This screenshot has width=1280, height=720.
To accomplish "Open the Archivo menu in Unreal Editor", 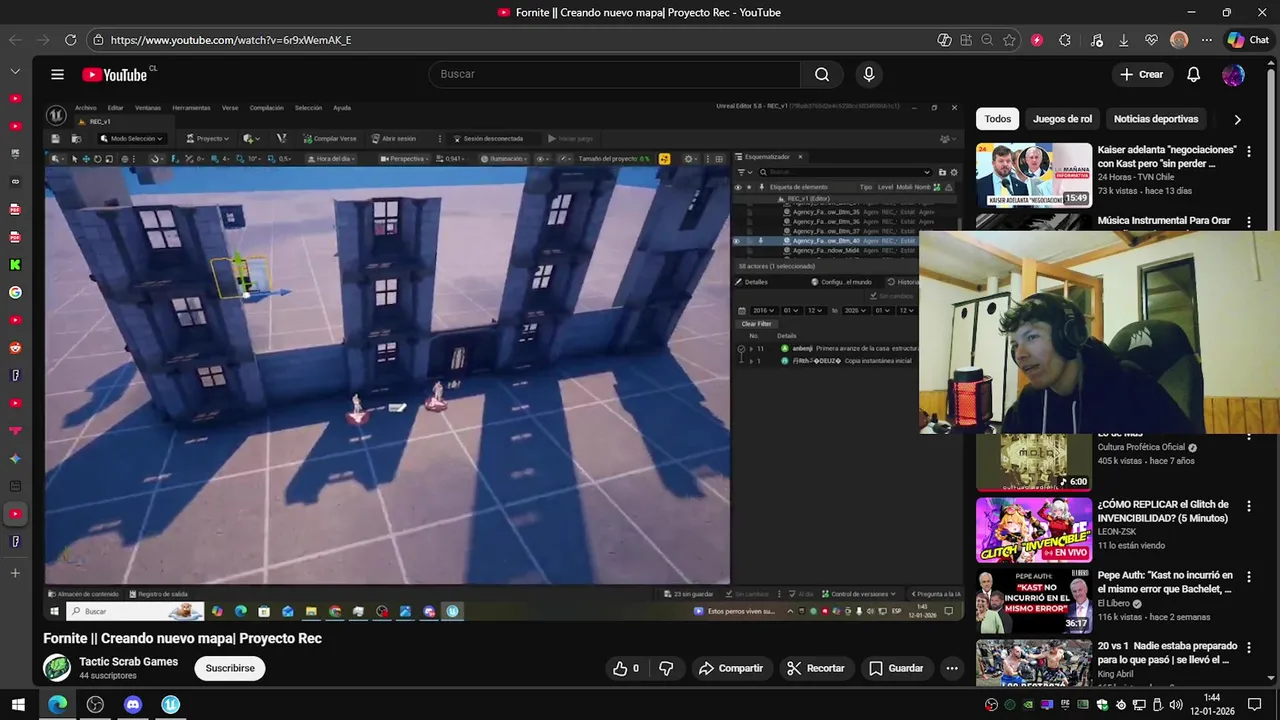I will pos(85,108).
